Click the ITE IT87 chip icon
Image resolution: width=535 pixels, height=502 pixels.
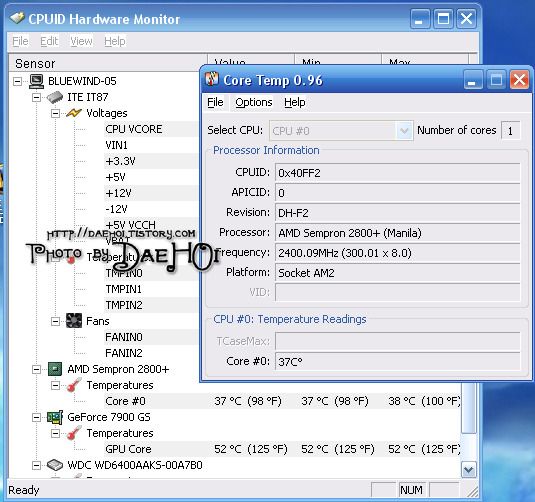pos(55,97)
